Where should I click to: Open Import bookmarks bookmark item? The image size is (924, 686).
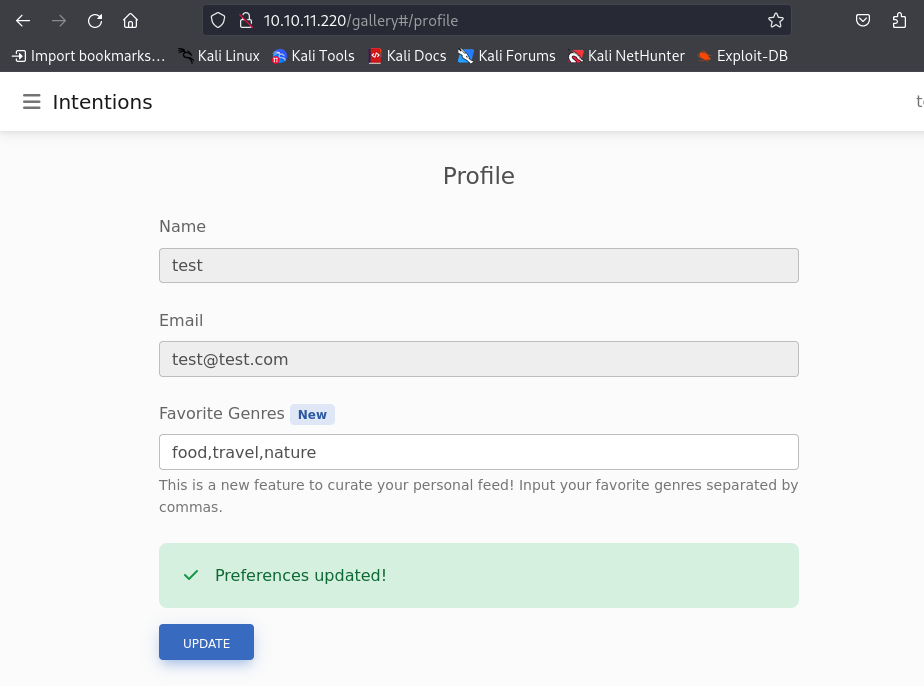88,56
